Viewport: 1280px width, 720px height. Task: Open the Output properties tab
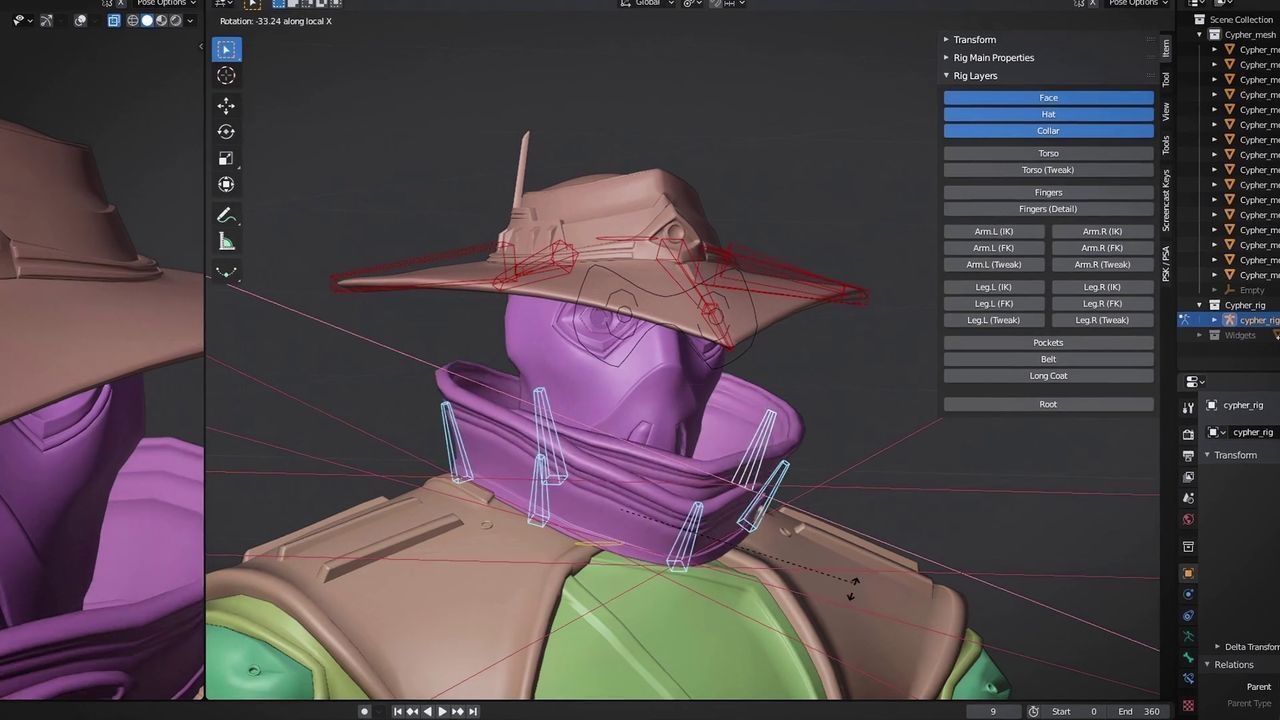click(x=1188, y=456)
